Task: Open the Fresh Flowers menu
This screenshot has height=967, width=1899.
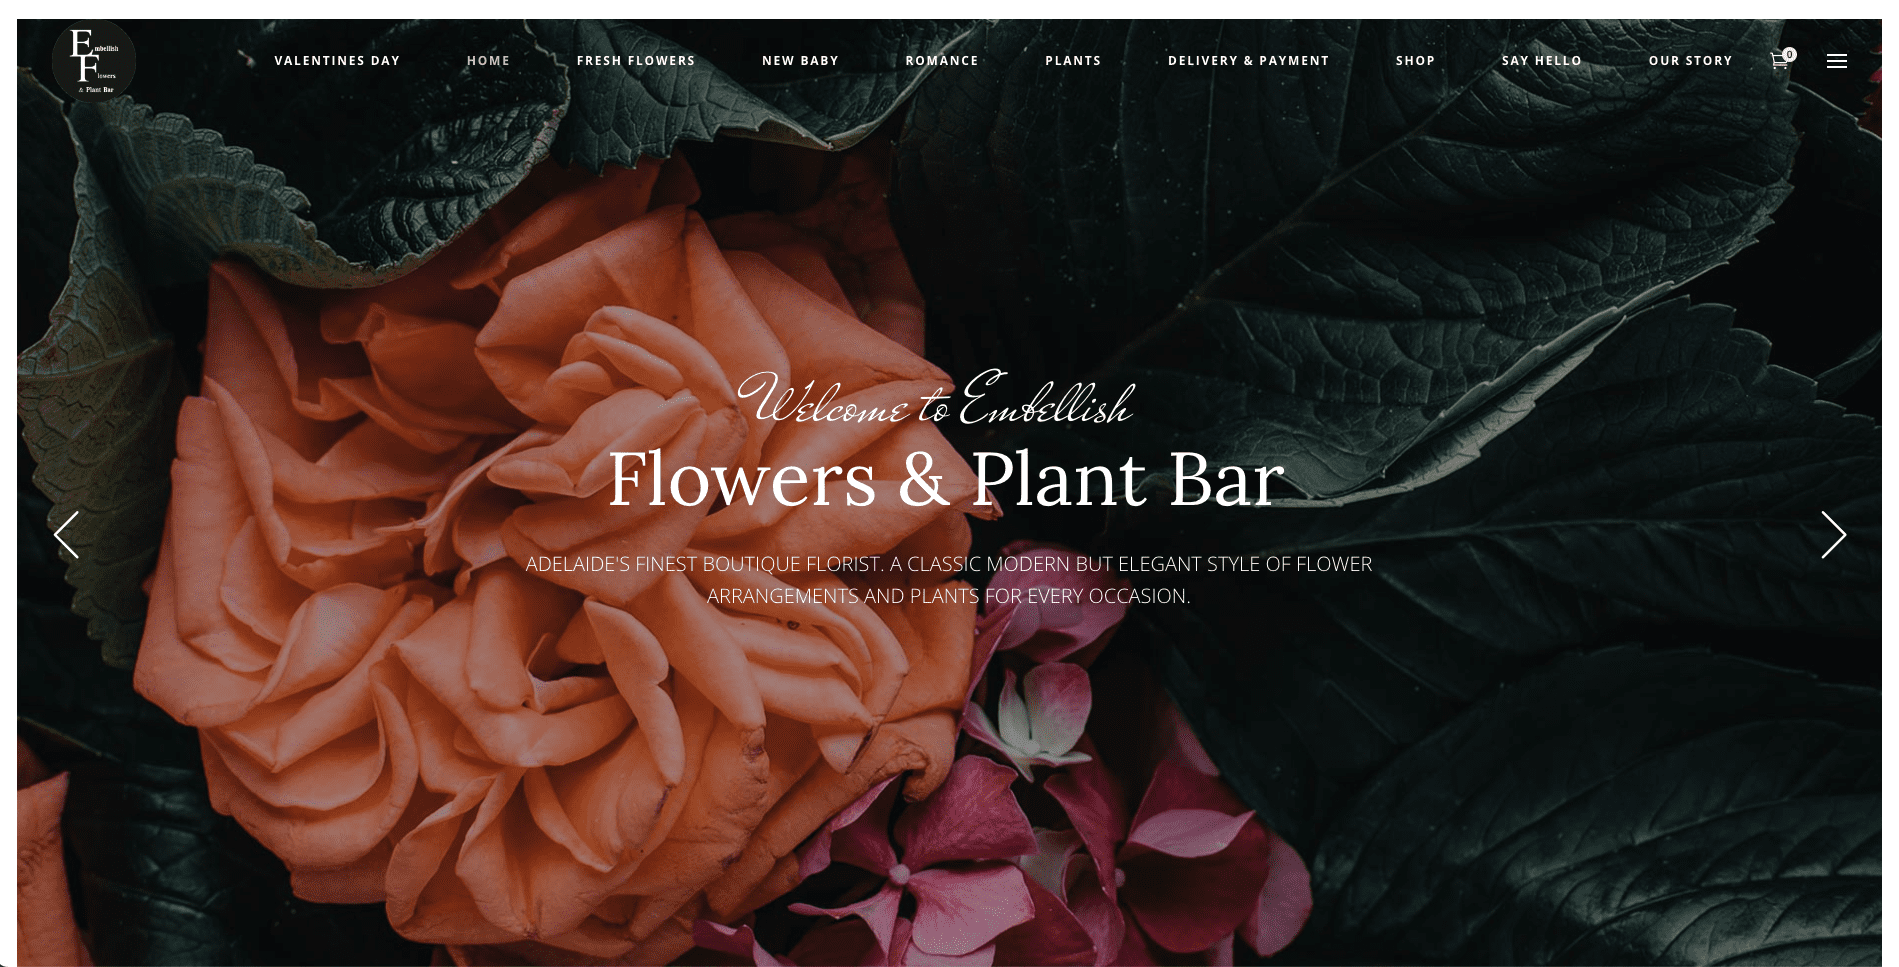Action: pos(636,61)
